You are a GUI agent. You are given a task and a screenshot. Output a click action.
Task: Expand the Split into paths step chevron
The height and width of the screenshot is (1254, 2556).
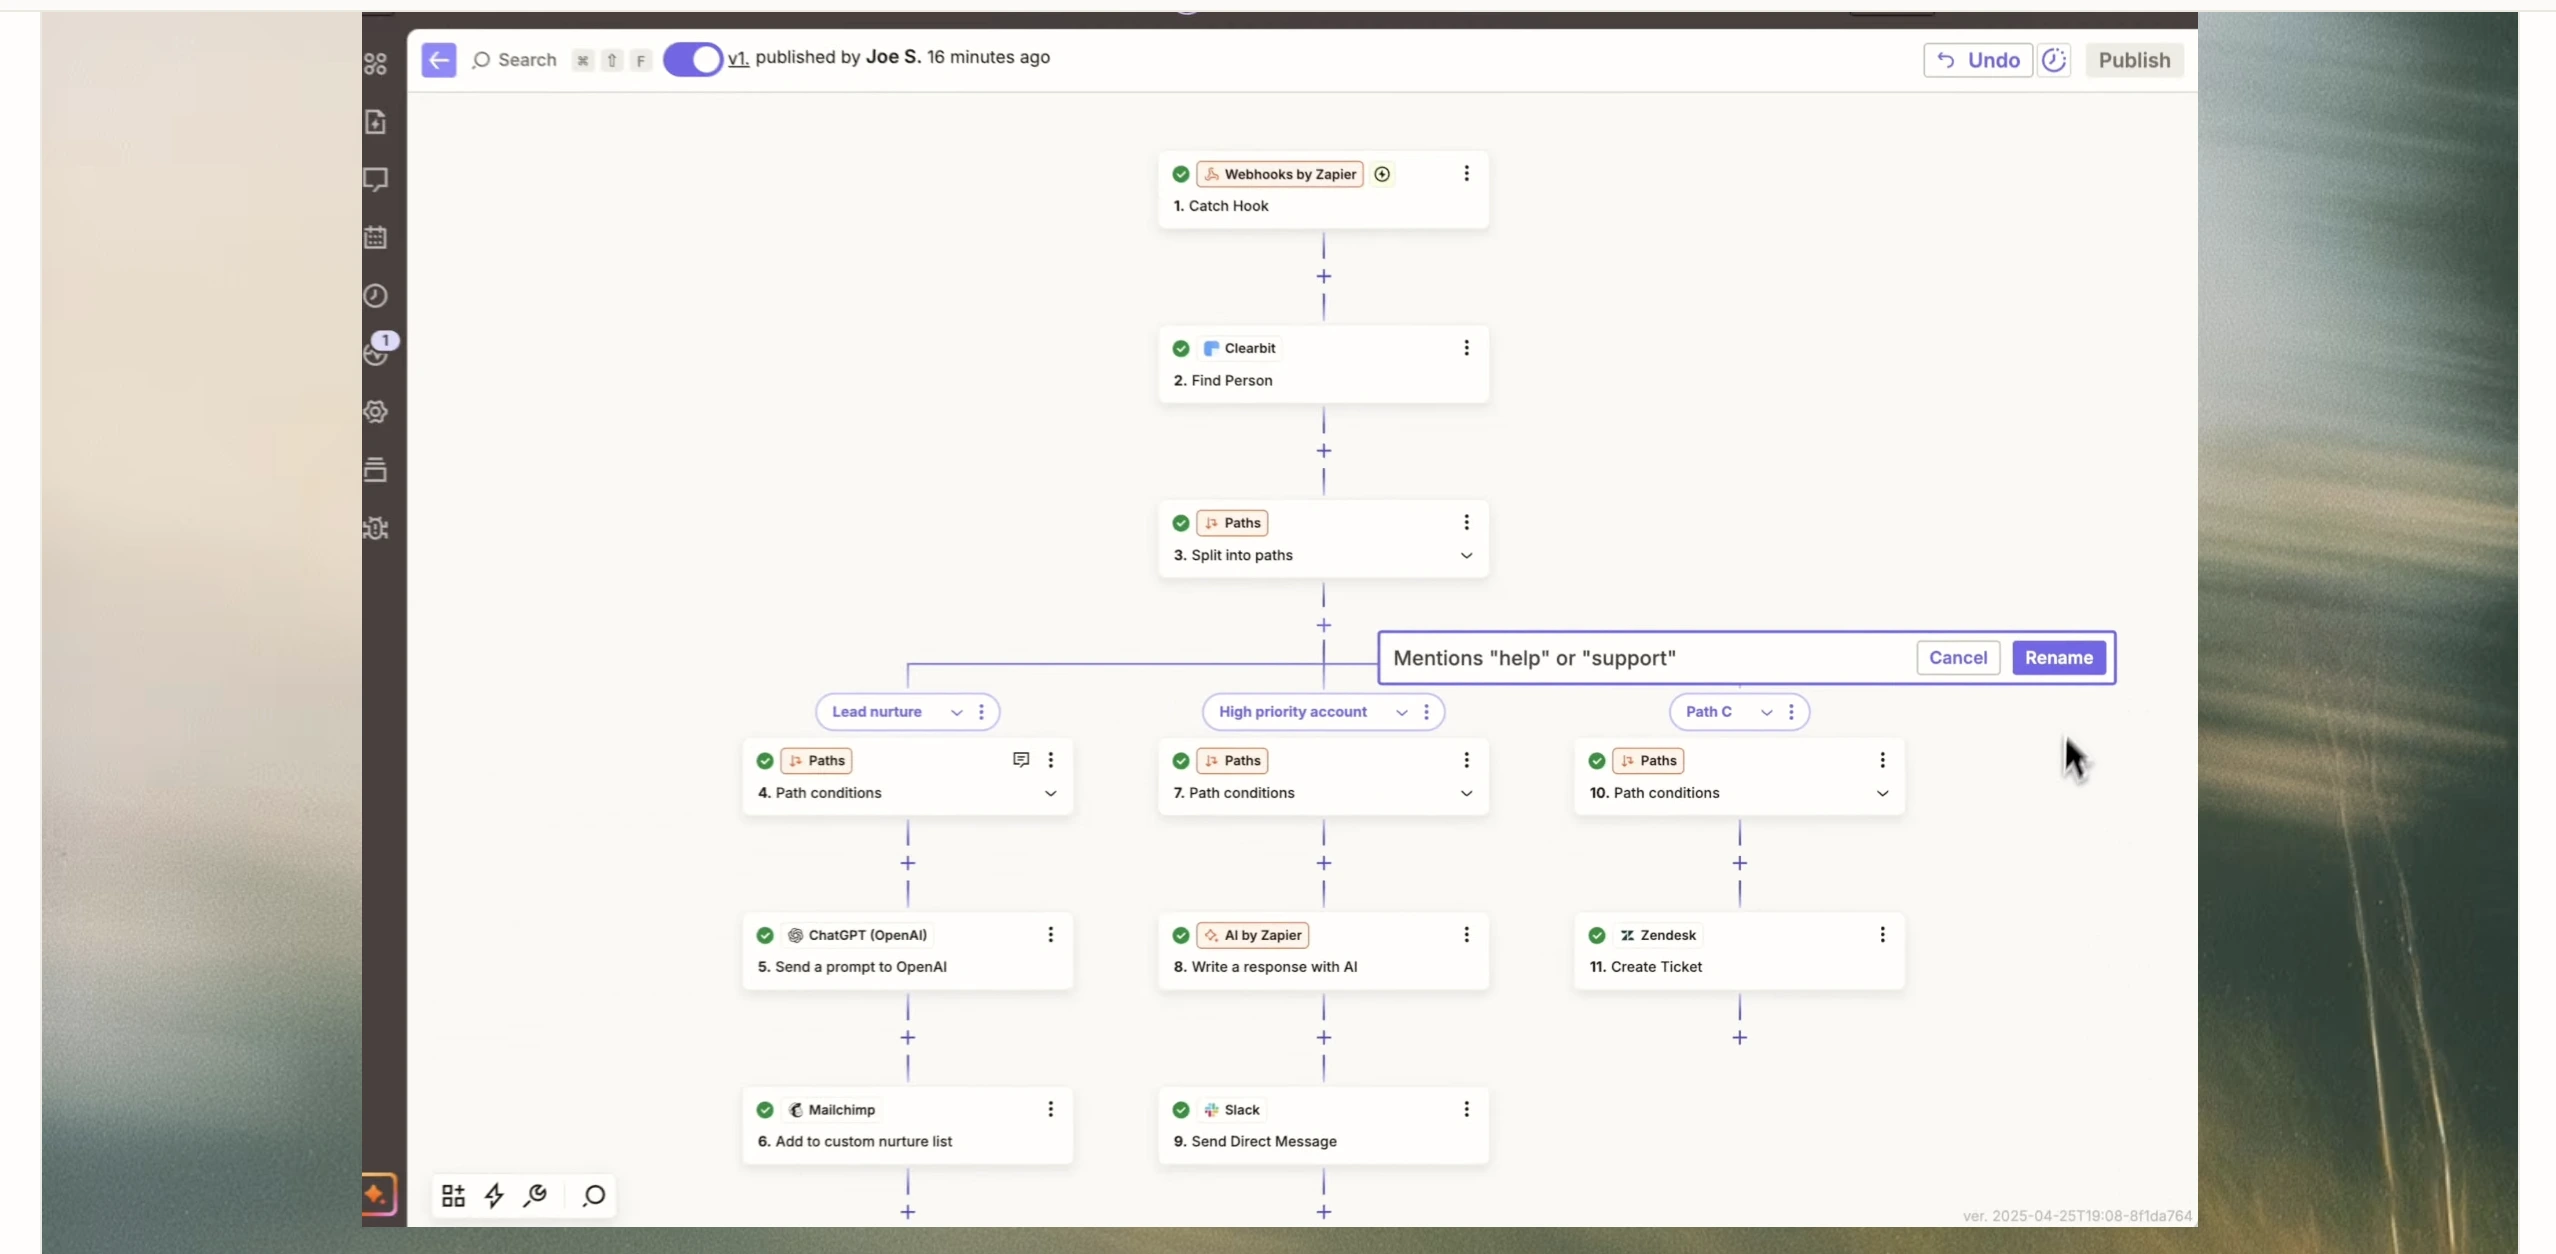point(1466,555)
